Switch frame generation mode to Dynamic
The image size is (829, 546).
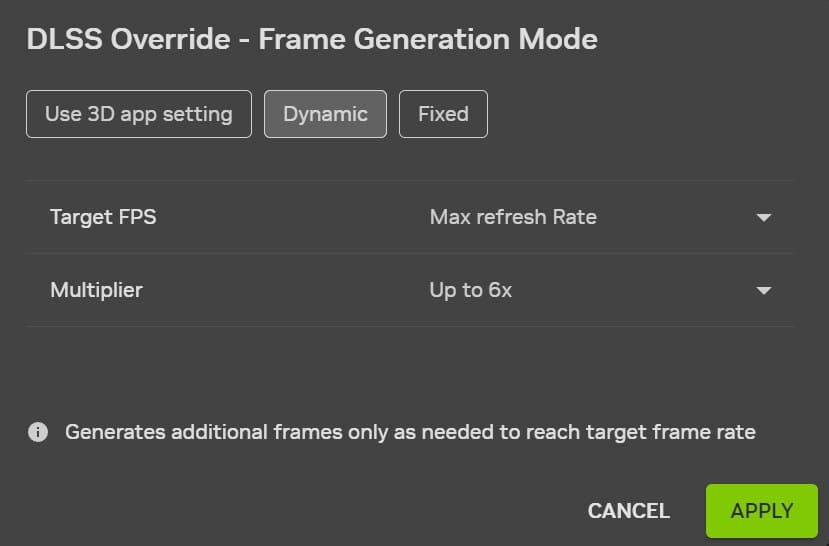tap(325, 114)
